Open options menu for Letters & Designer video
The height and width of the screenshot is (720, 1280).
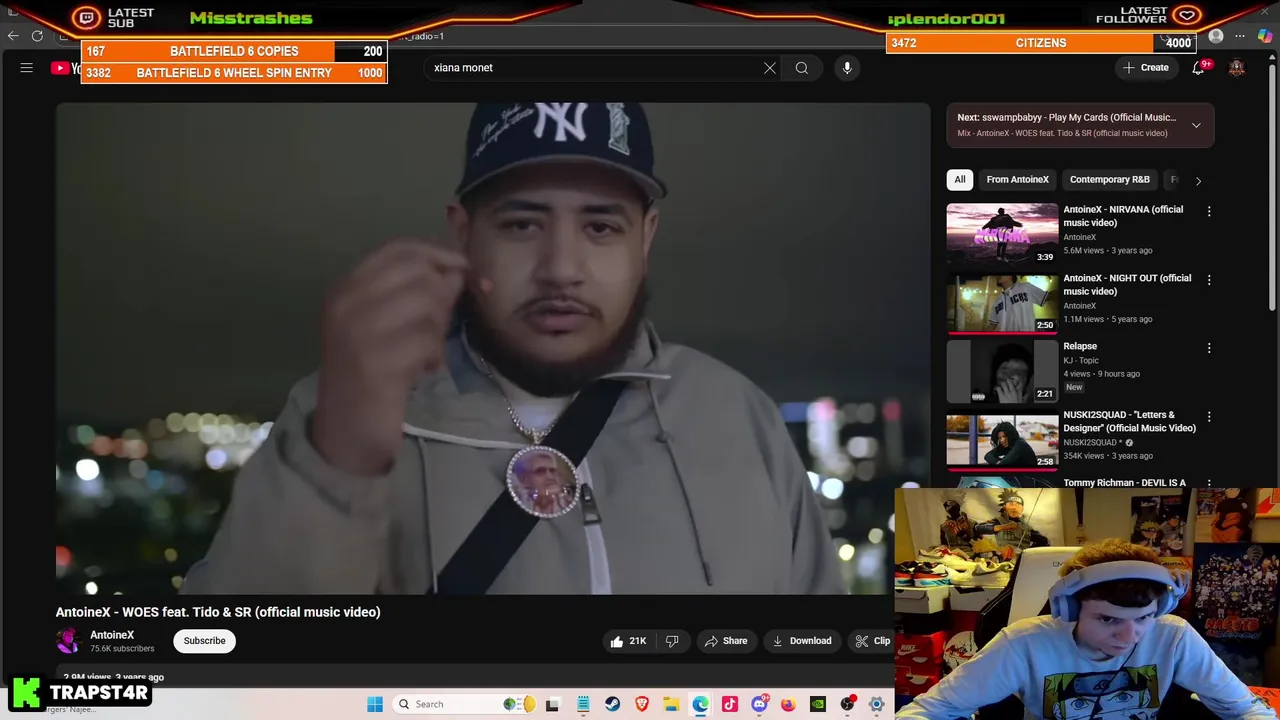pos(1209,416)
